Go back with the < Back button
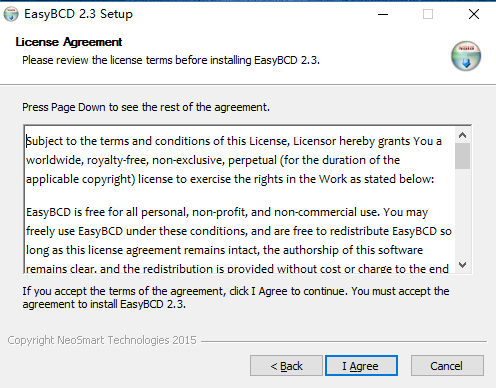The width and height of the screenshot is (496, 388). [286, 366]
